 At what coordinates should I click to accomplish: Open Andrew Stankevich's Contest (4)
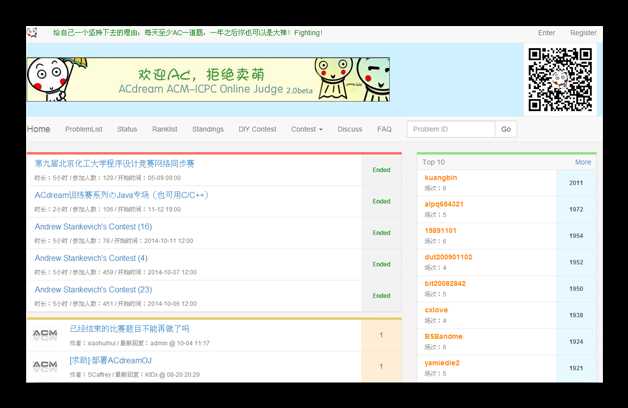click(x=91, y=258)
